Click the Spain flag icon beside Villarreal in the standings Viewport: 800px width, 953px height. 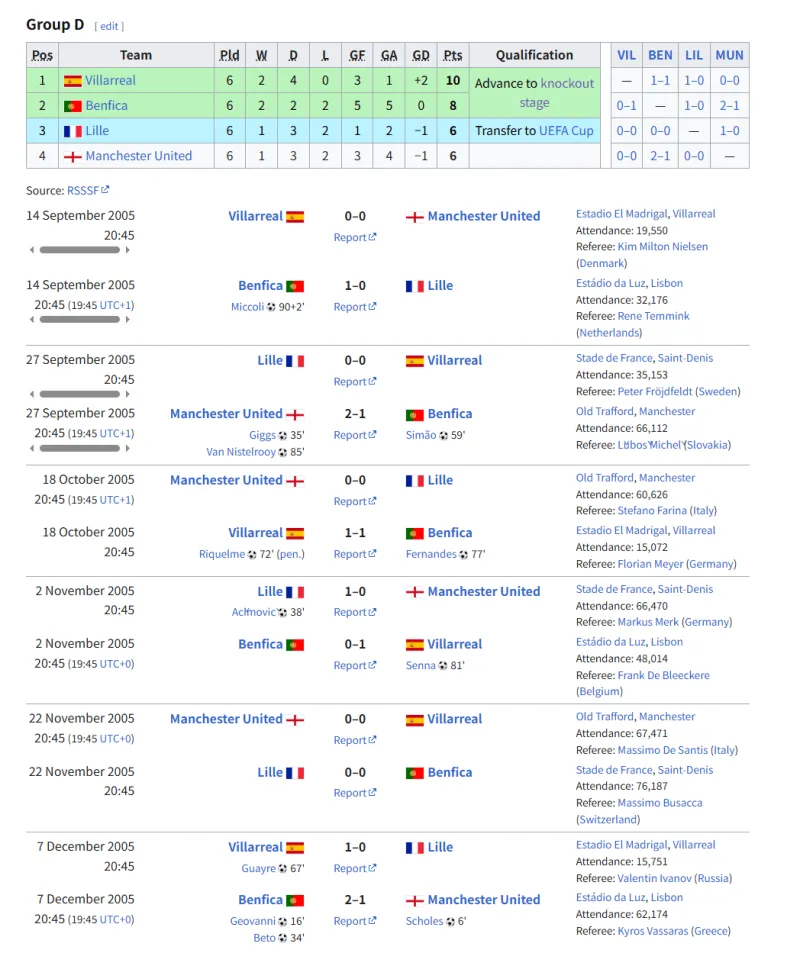point(73,81)
